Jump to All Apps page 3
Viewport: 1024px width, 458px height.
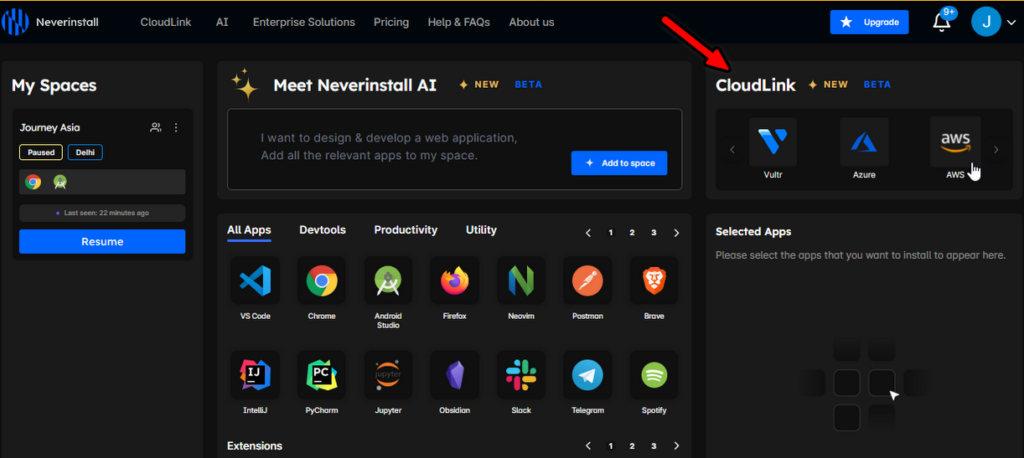(x=654, y=233)
